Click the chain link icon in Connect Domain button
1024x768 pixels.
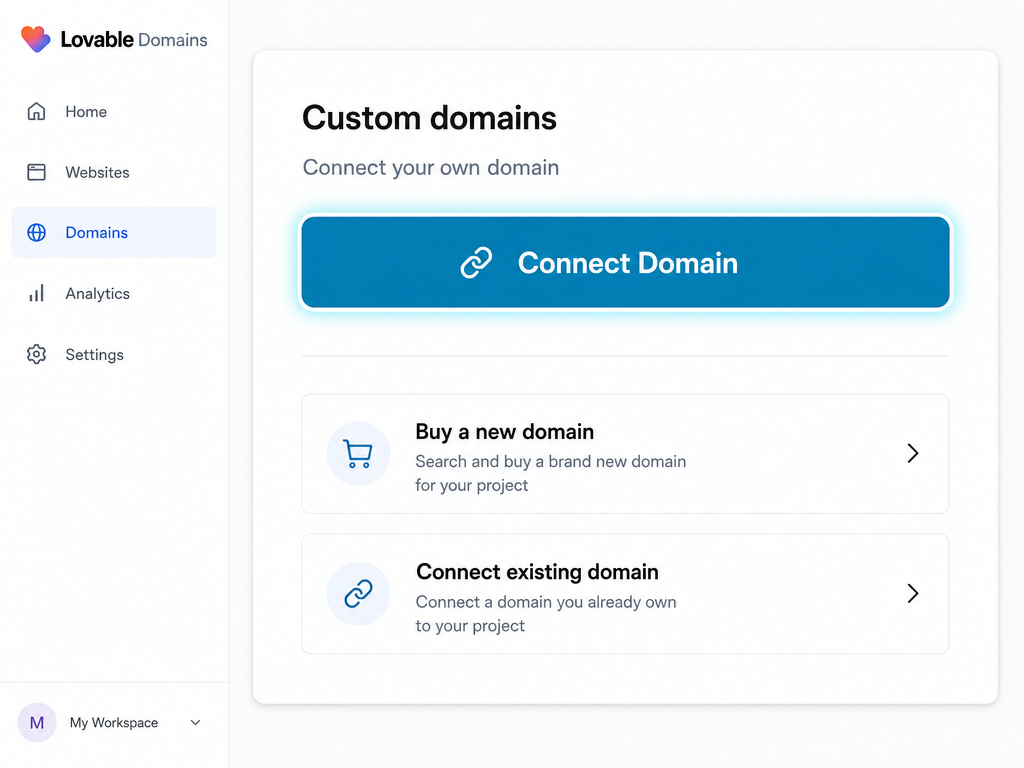click(x=476, y=263)
